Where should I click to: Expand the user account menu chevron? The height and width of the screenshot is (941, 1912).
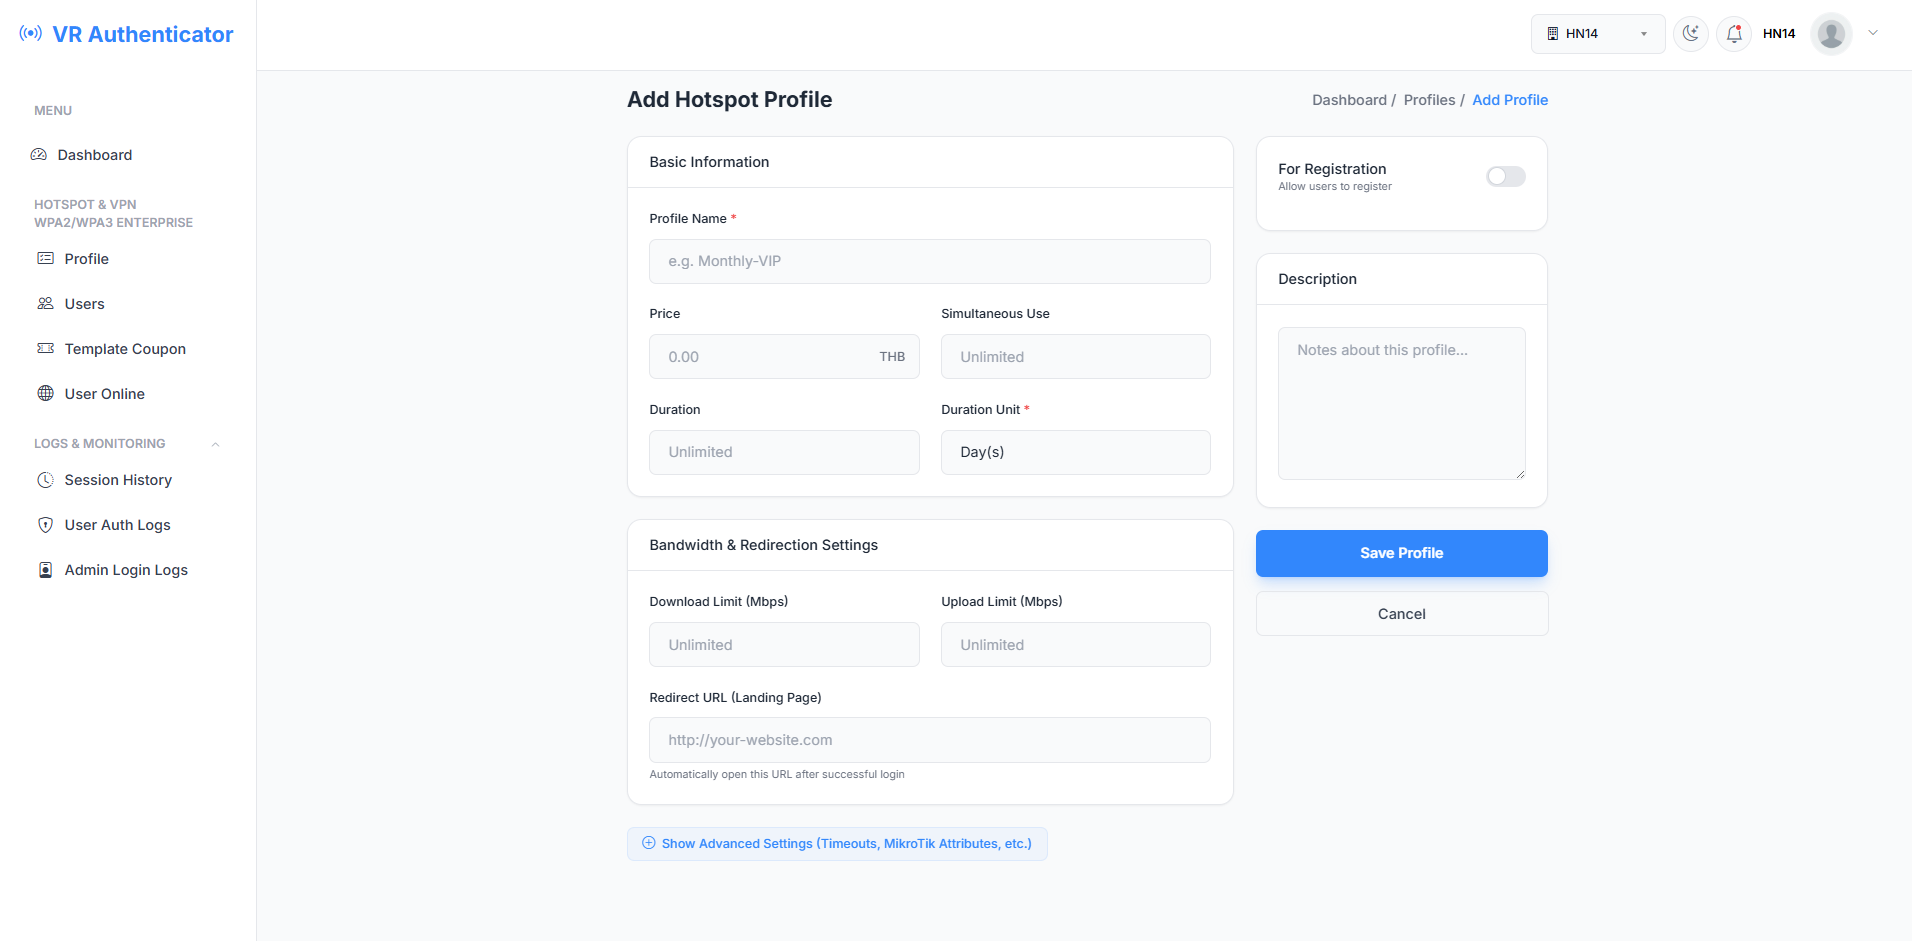1873,33
